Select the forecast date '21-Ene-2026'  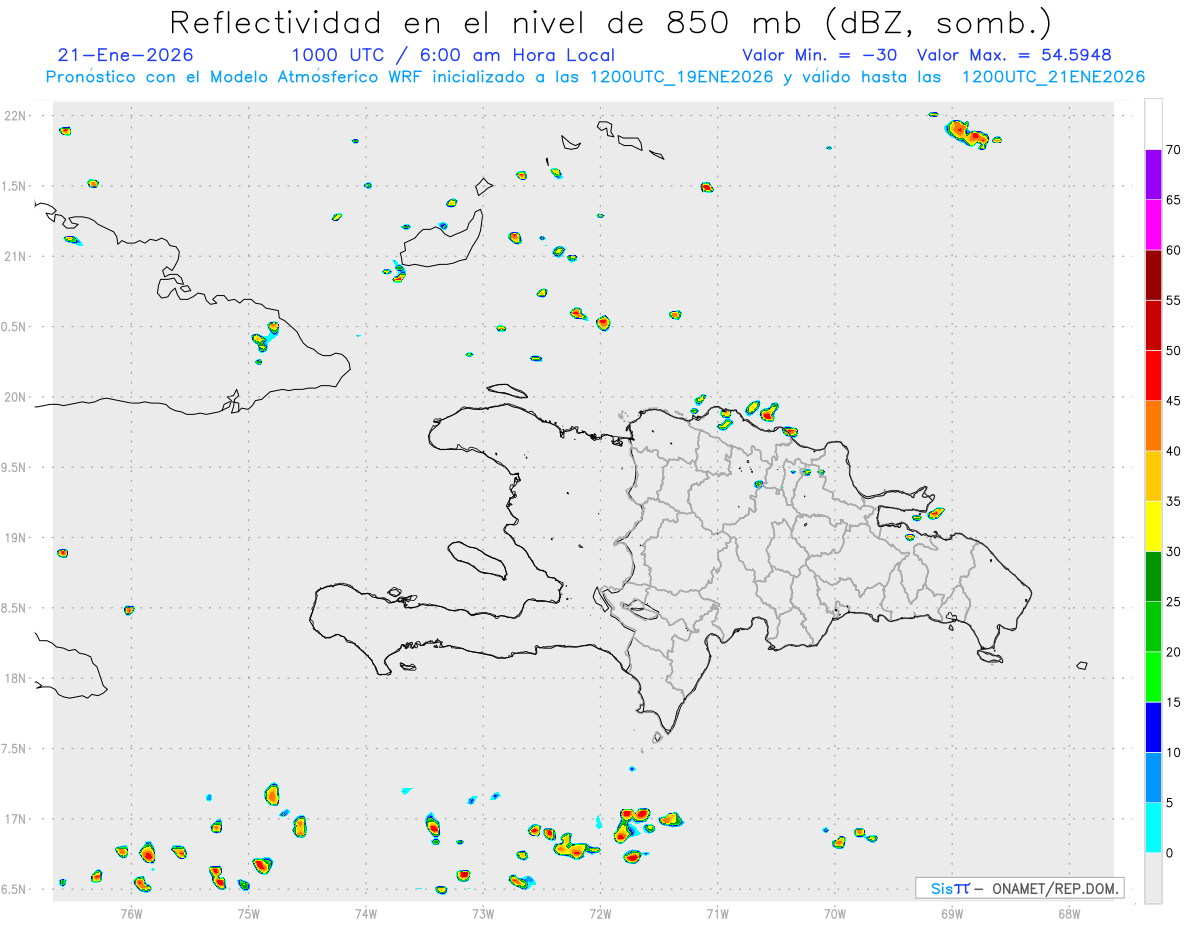click(x=126, y=55)
